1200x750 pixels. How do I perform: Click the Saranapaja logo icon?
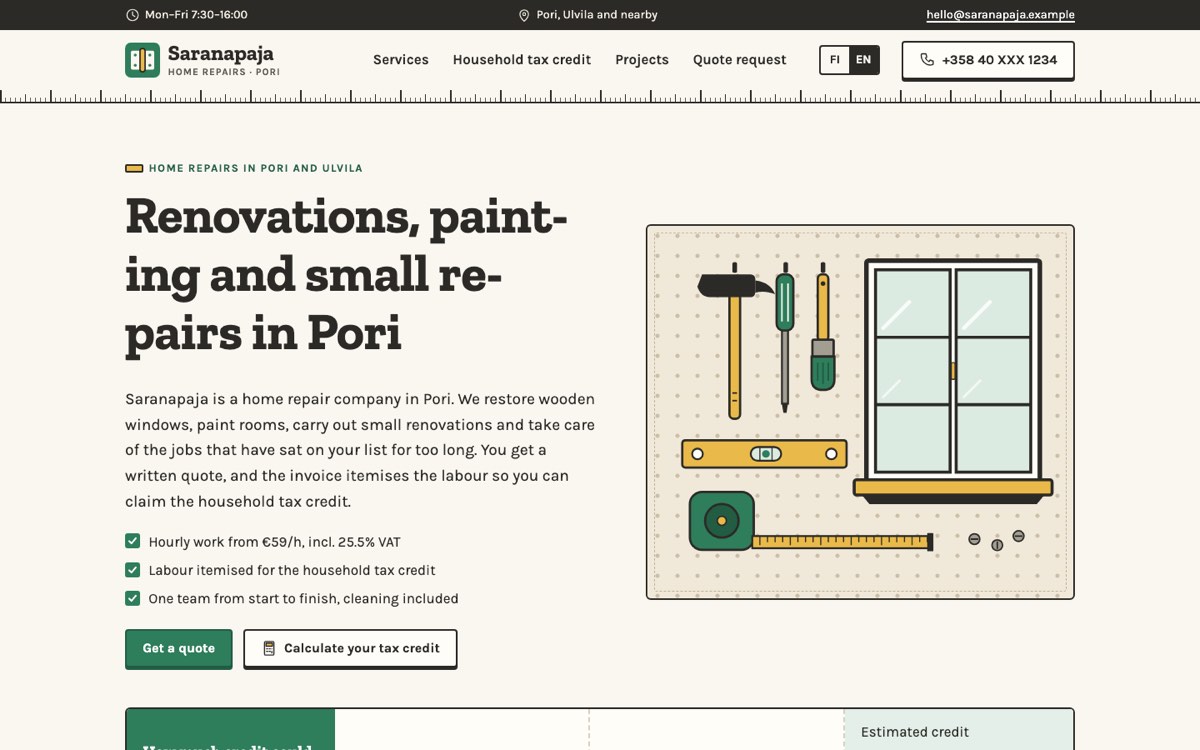coord(142,60)
